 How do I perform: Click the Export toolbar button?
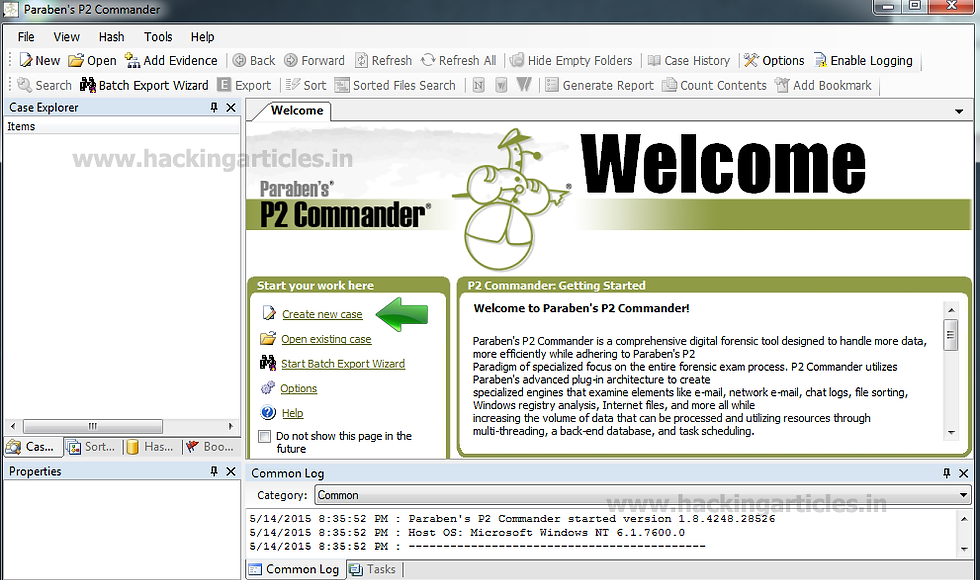(244, 86)
